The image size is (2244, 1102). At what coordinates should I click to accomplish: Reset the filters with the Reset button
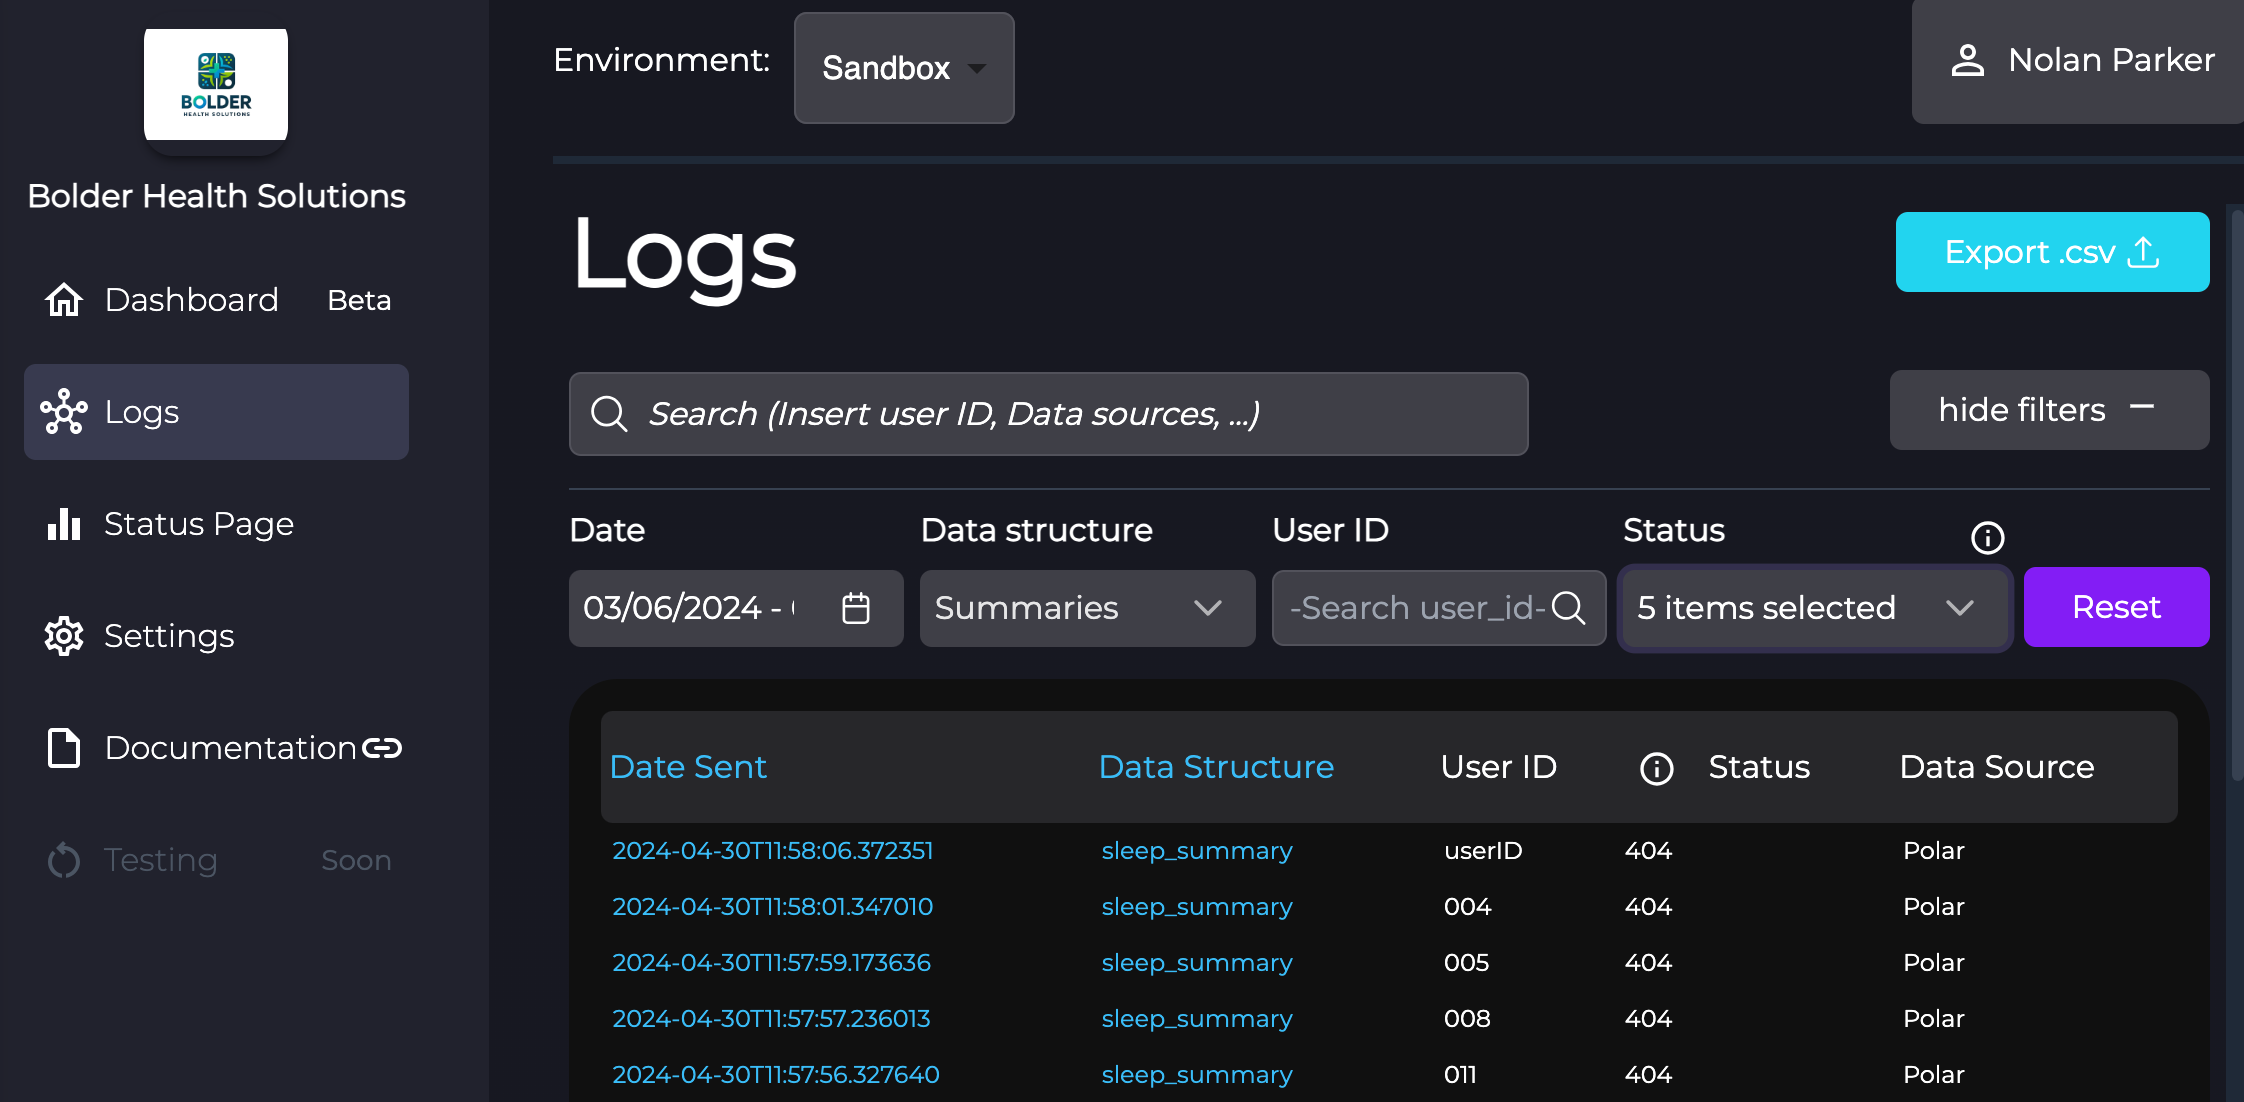tap(2116, 607)
